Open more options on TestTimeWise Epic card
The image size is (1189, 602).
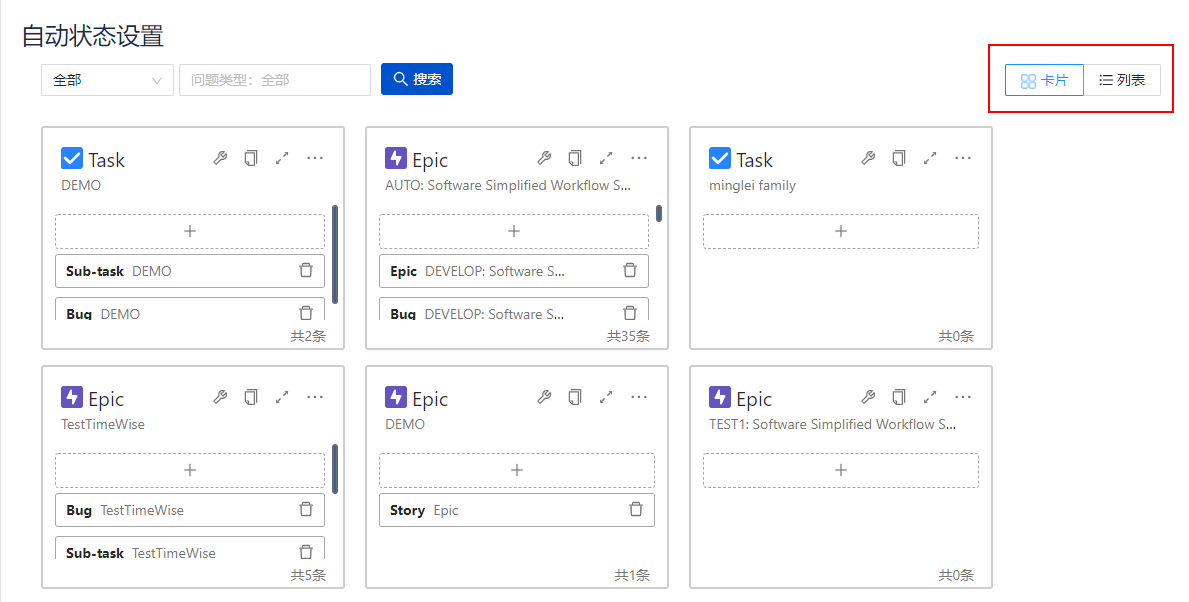click(x=315, y=397)
